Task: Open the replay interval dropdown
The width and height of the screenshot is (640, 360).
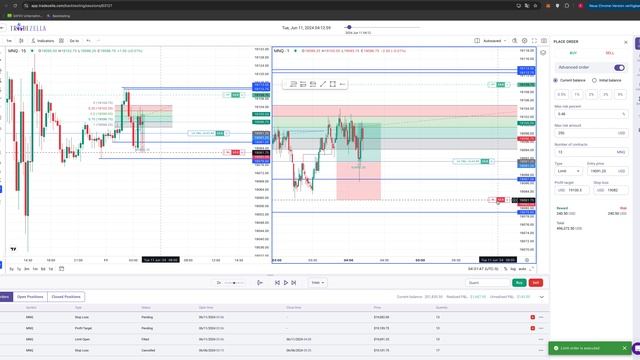Action: tap(318, 282)
